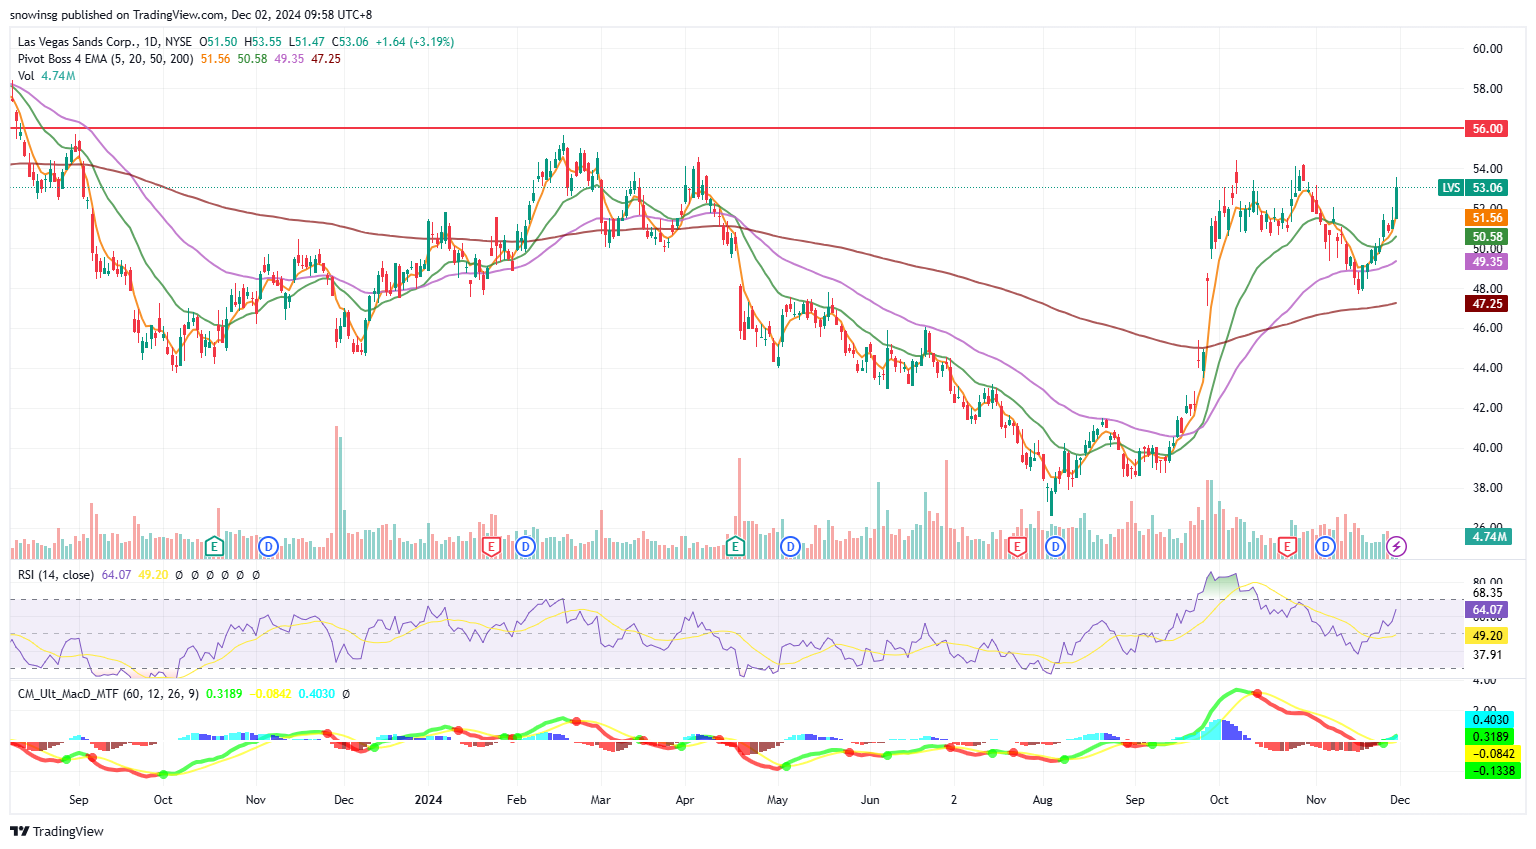Click the yellow -0.0842 MACD axis label
This screenshot has height=849, width=1536.
[x=1491, y=753]
